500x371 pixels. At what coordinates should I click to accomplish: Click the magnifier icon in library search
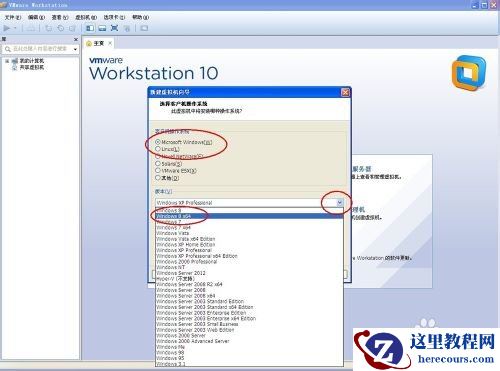click(8, 49)
